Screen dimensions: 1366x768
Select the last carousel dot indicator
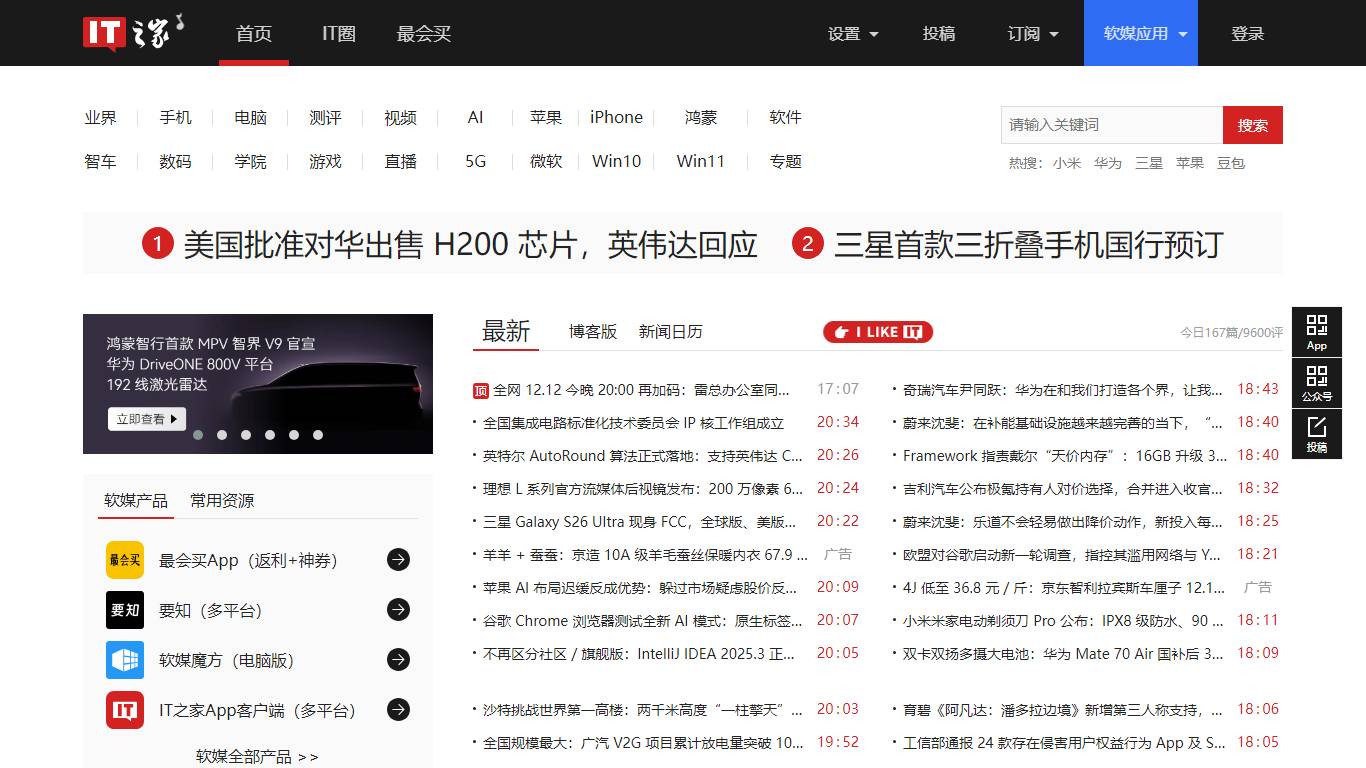coord(318,435)
